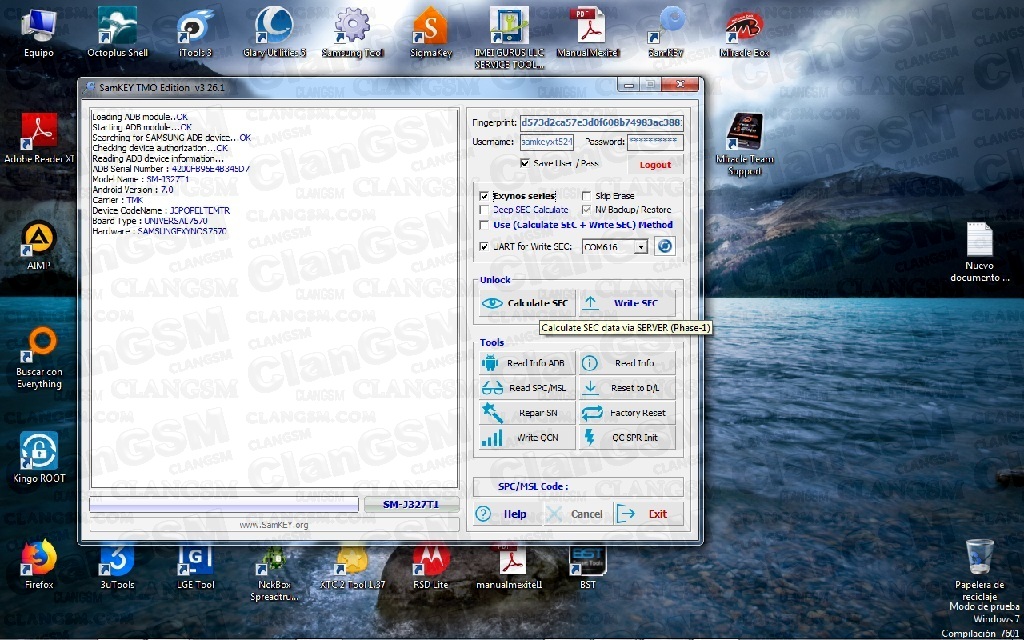Toggle NV Backup/Restore checkbox
The height and width of the screenshot is (640, 1024).
click(x=586, y=210)
